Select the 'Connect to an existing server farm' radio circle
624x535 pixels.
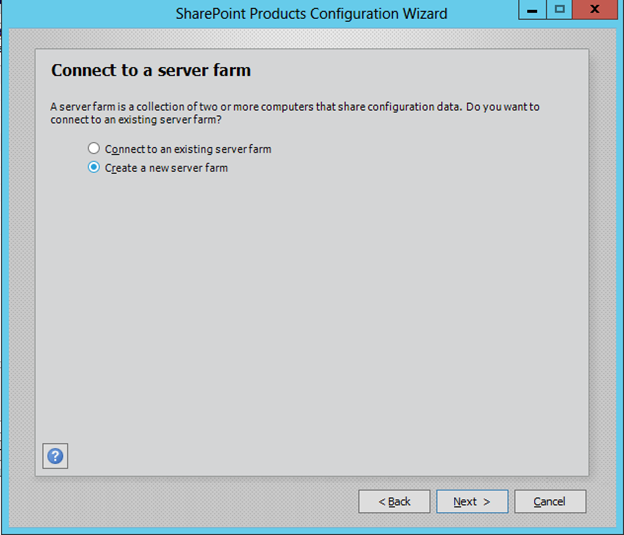point(94,149)
